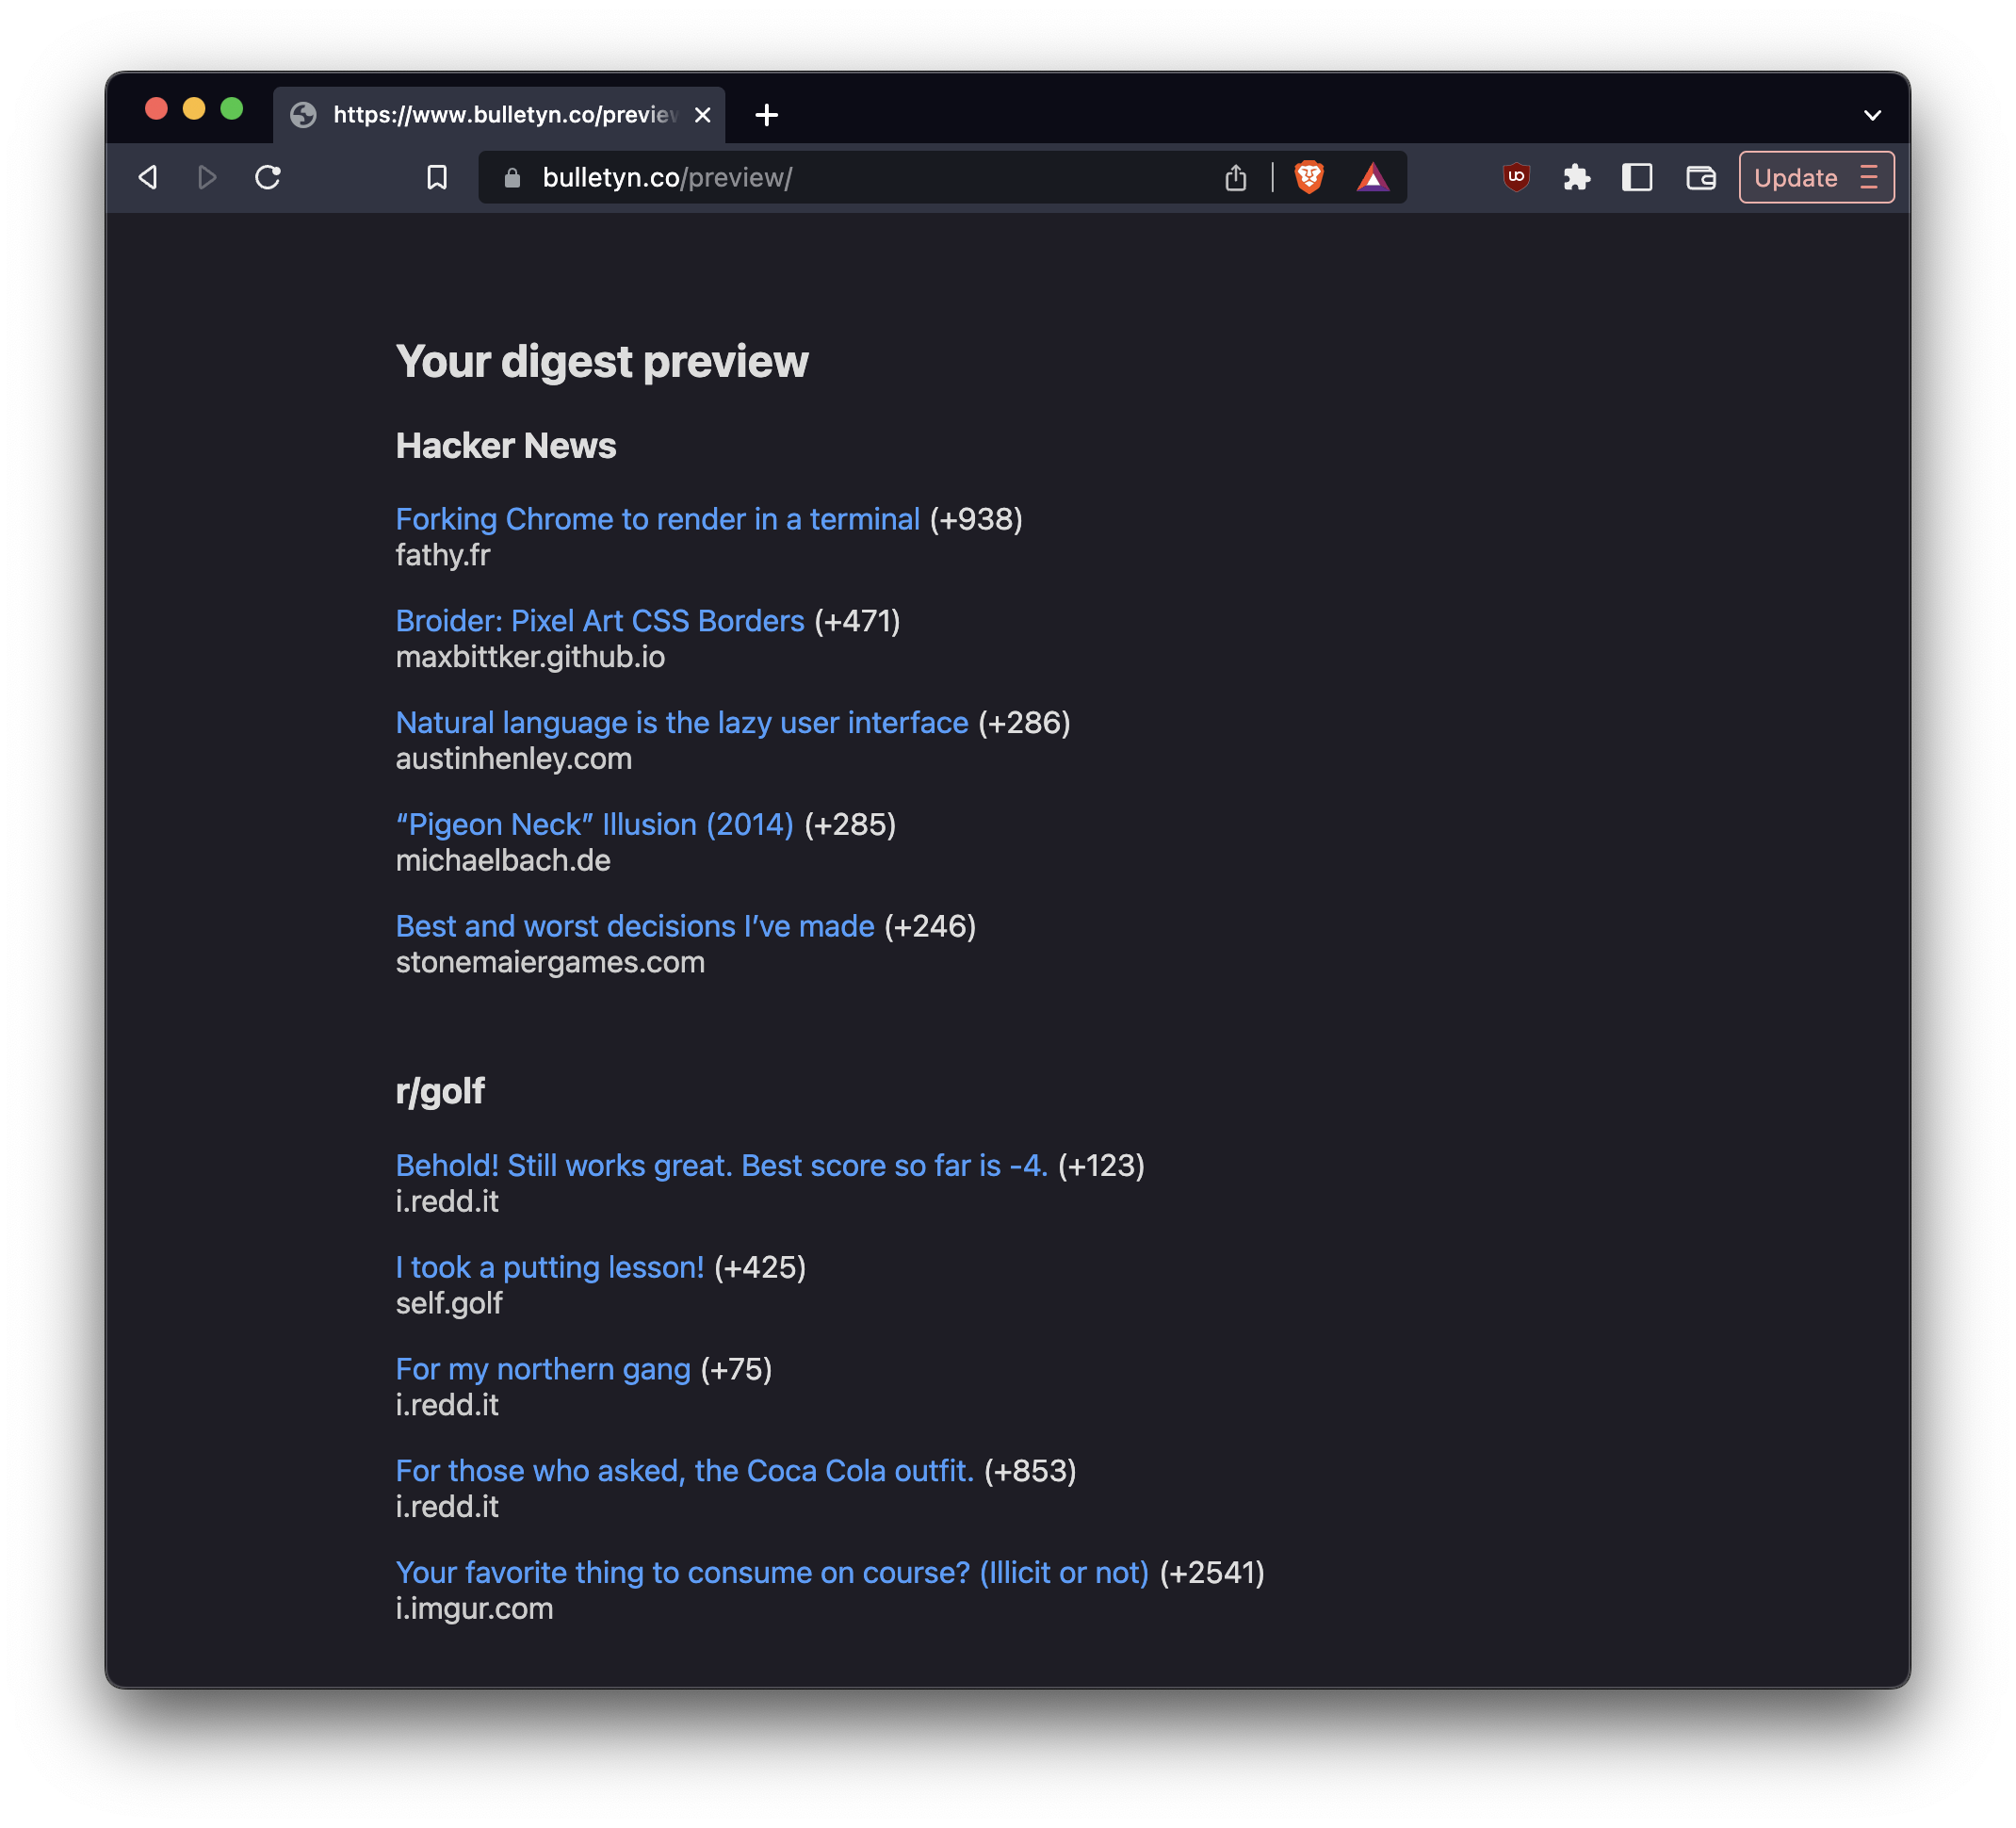Image resolution: width=2016 pixels, height=1828 pixels.
Task: Click the 'stonemaiergames.com' source text
Action: [550, 963]
